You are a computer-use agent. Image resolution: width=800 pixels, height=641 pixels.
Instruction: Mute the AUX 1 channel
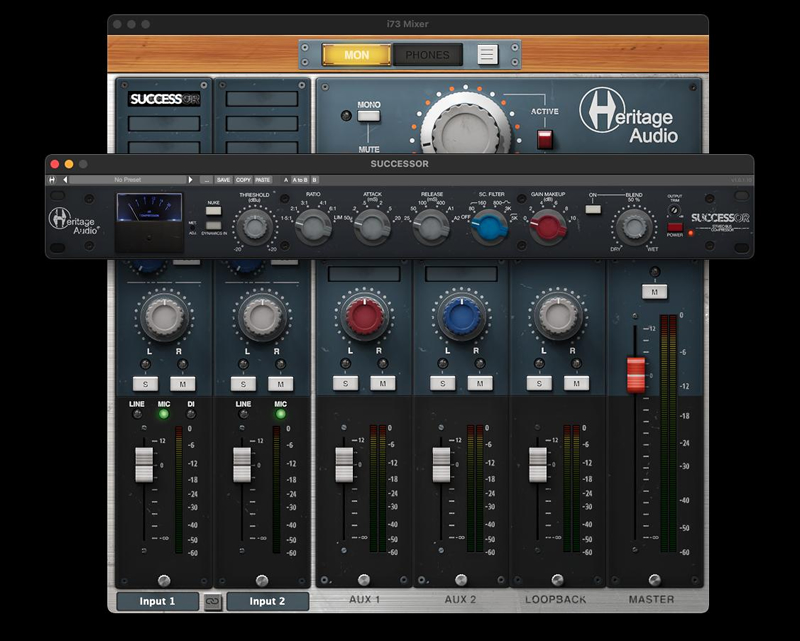(383, 383)
